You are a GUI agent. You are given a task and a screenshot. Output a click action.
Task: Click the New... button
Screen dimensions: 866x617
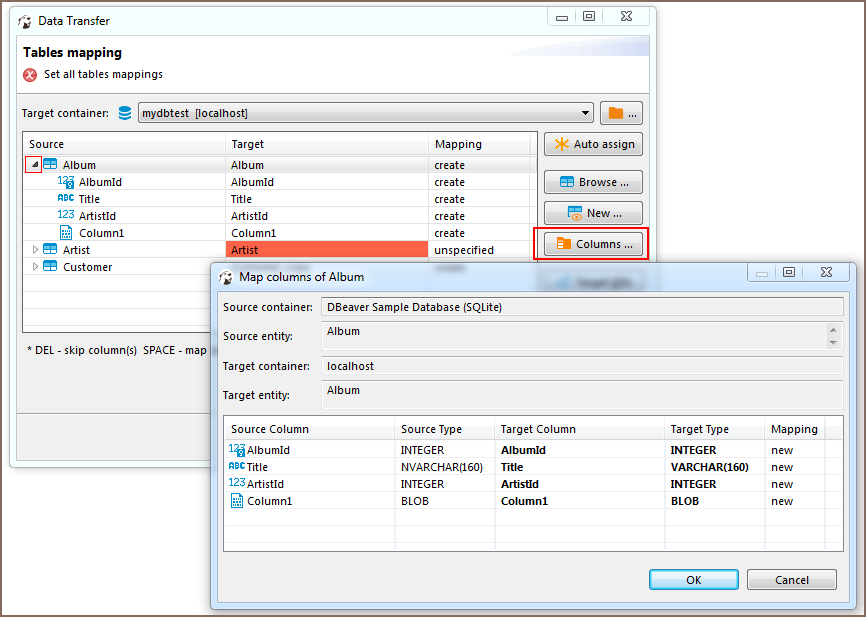[593, 213]
